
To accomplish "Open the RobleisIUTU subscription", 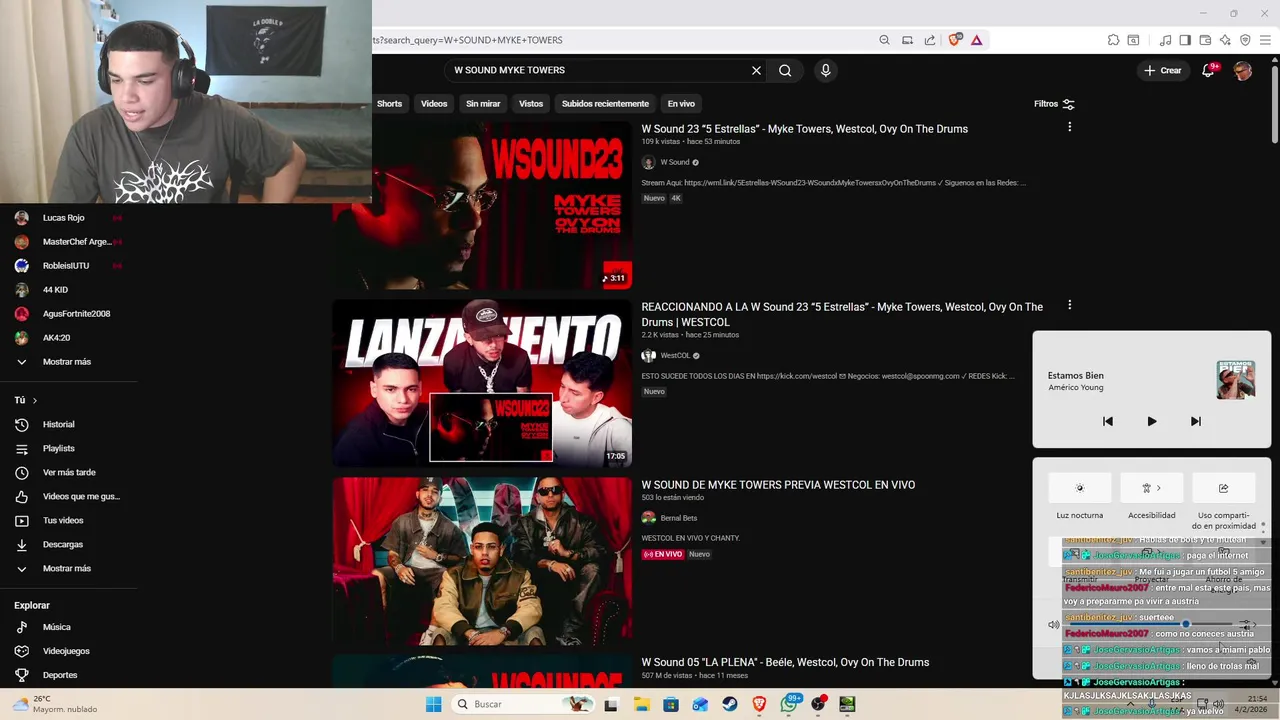I will [x=66, y=266].
